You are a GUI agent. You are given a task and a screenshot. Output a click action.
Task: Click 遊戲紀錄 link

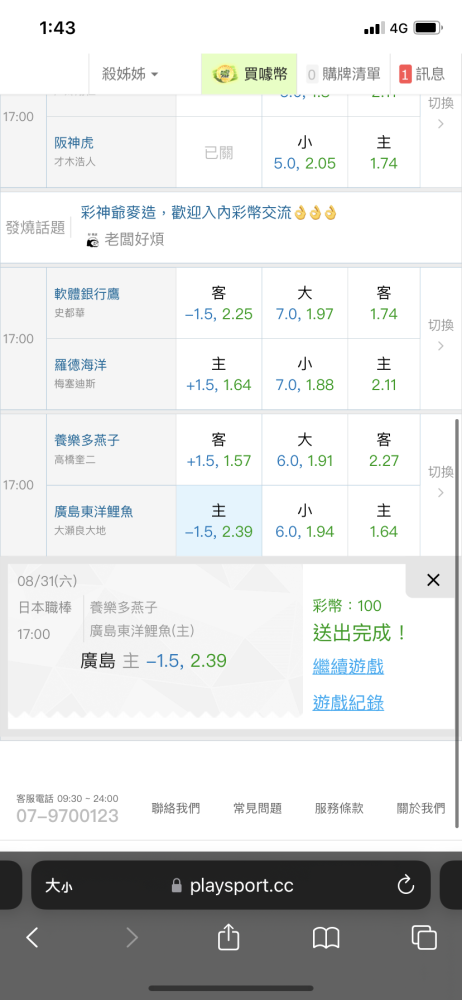(x=348, y=703)
